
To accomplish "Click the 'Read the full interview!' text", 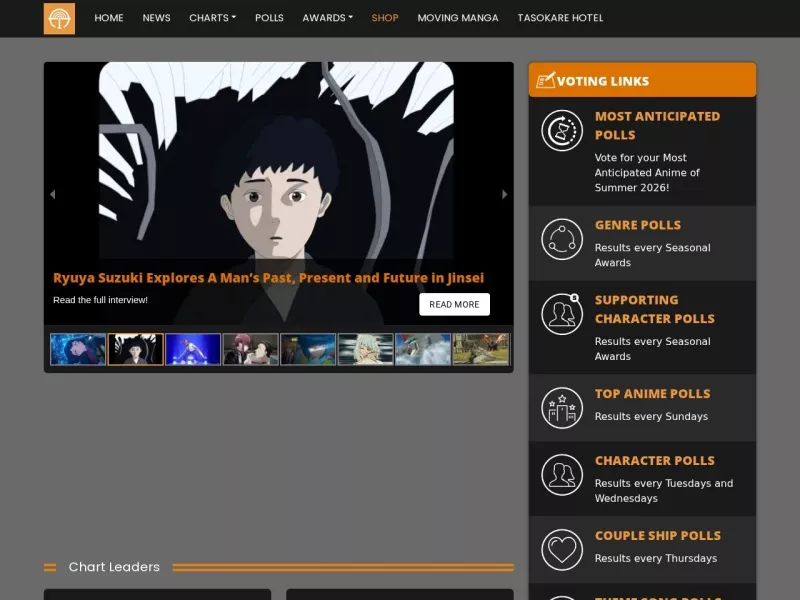I will coord(101,300).
